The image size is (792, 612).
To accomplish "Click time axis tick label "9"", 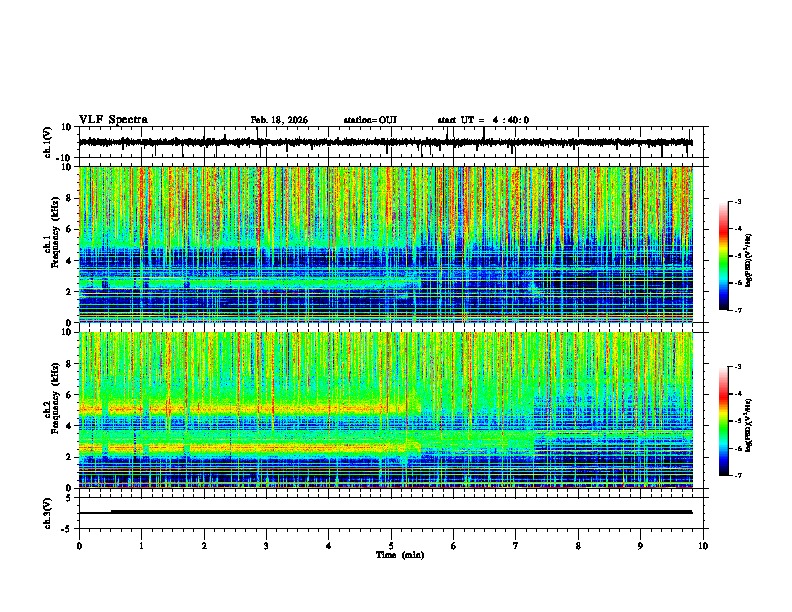I will click(640, 546).
